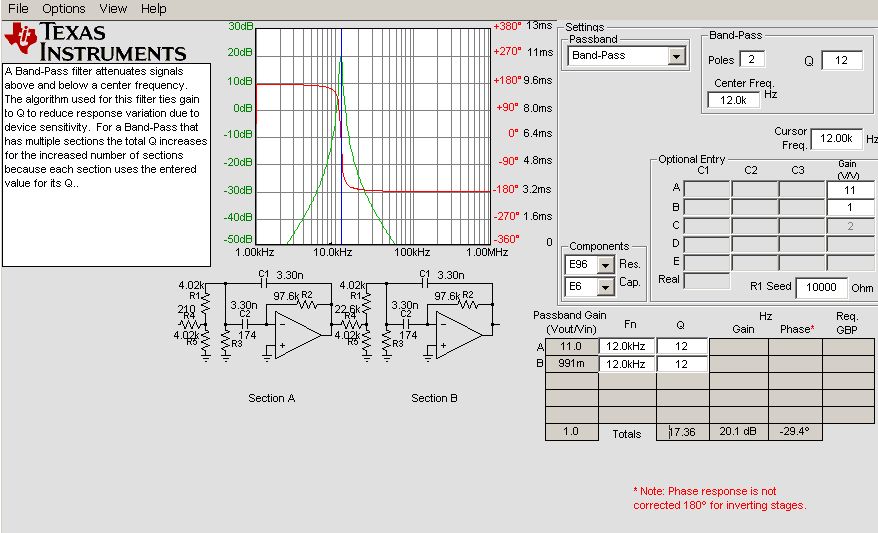Click the Fn field for section B
The width and height of the screenshot is (878, 533).
[627, 364]
